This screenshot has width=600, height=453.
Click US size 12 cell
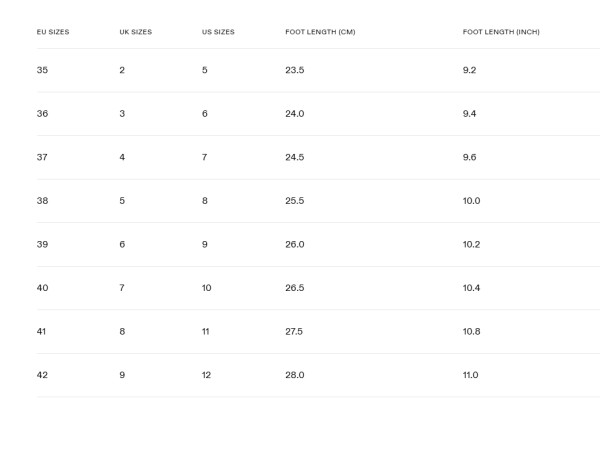[206, 375]
